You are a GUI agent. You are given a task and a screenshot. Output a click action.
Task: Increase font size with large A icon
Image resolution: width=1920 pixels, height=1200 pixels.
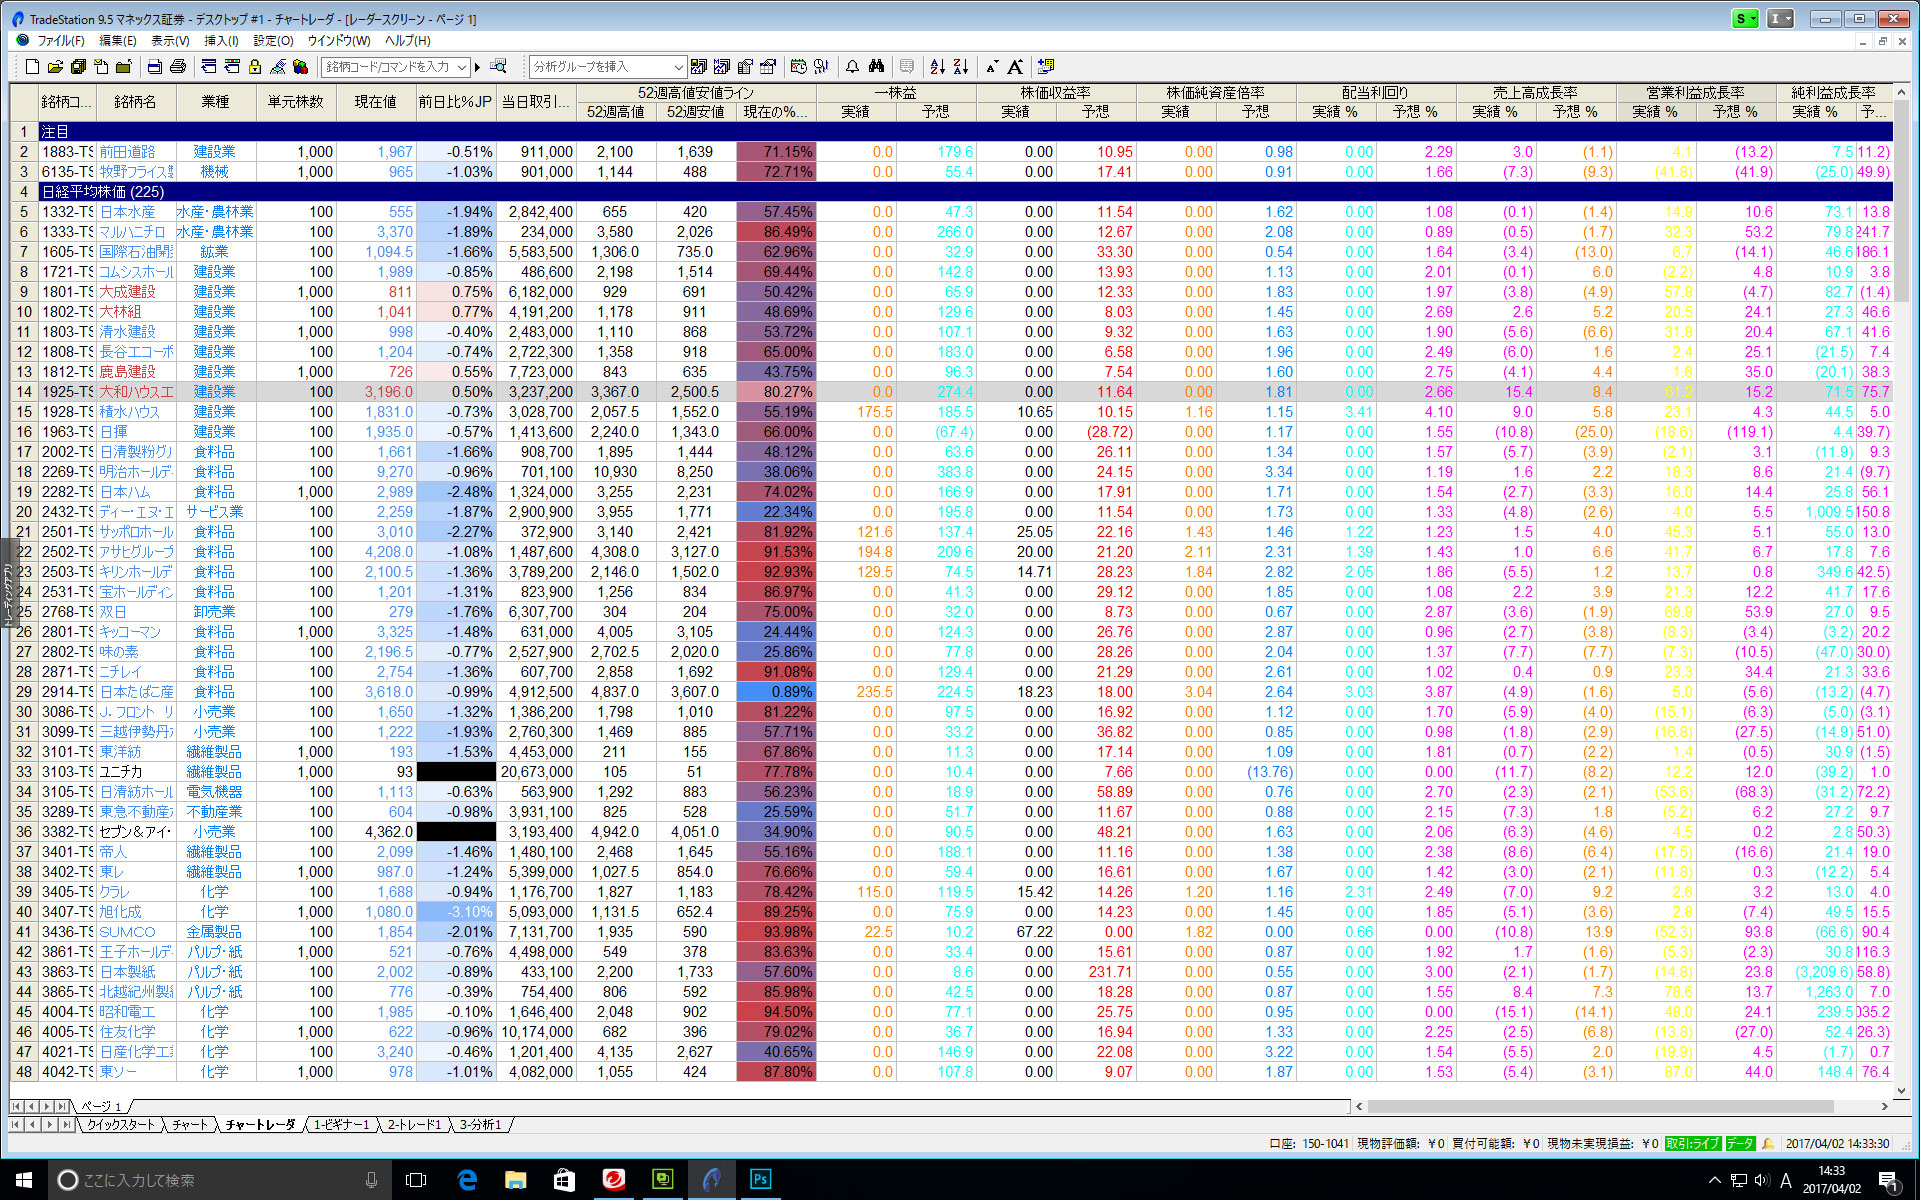tap(1015, 67)
